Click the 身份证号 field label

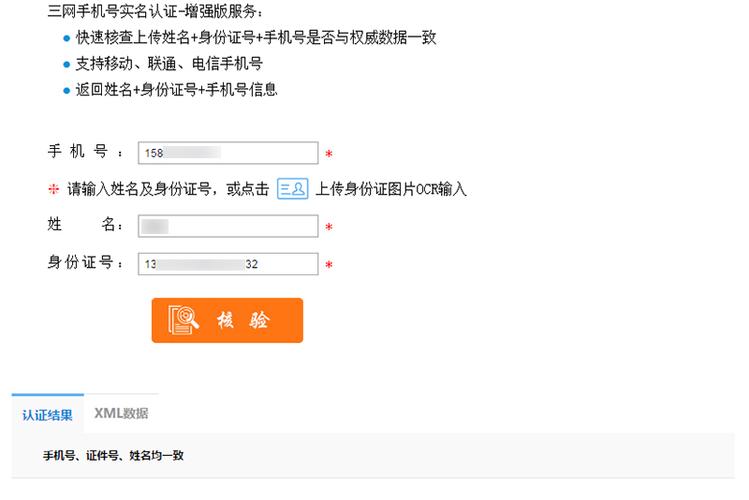[x=85, y=262]
